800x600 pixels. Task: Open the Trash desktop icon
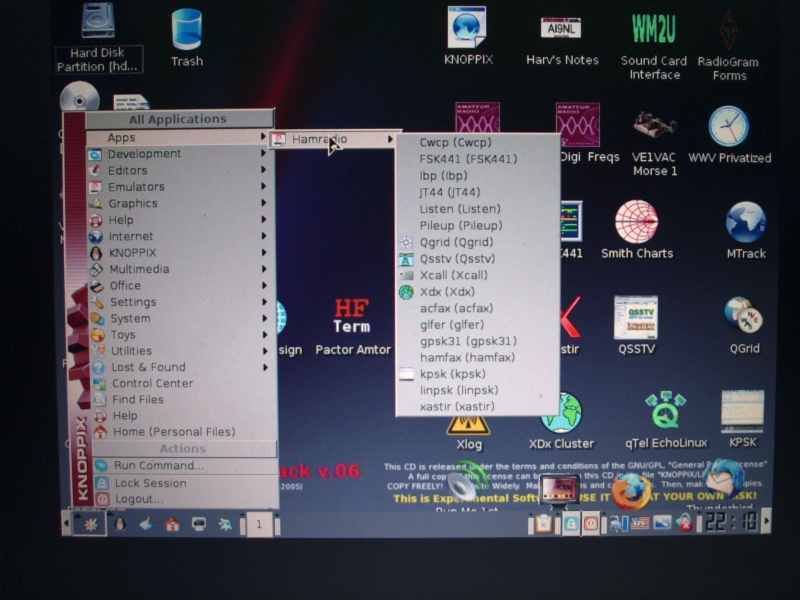pyautogui.click(x=187, y=37)
